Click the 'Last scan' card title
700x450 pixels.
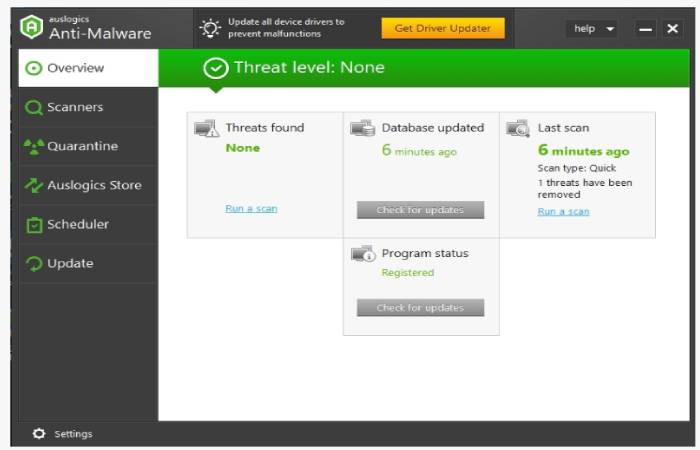pyautogui.click(x=563, y=128)
